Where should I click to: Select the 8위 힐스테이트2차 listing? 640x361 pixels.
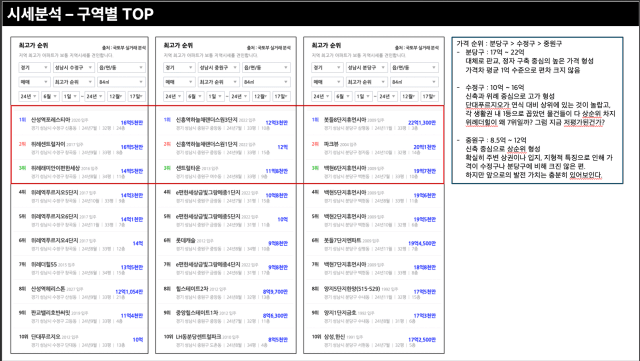[x=226, y=292]
